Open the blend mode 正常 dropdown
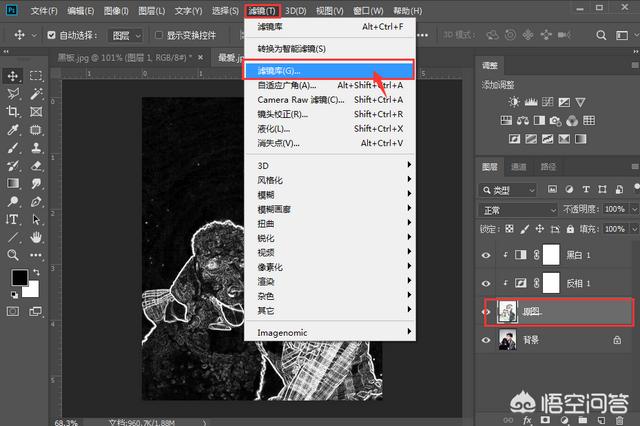The height and width of the screenshot is (426, 640). point(518,210)
